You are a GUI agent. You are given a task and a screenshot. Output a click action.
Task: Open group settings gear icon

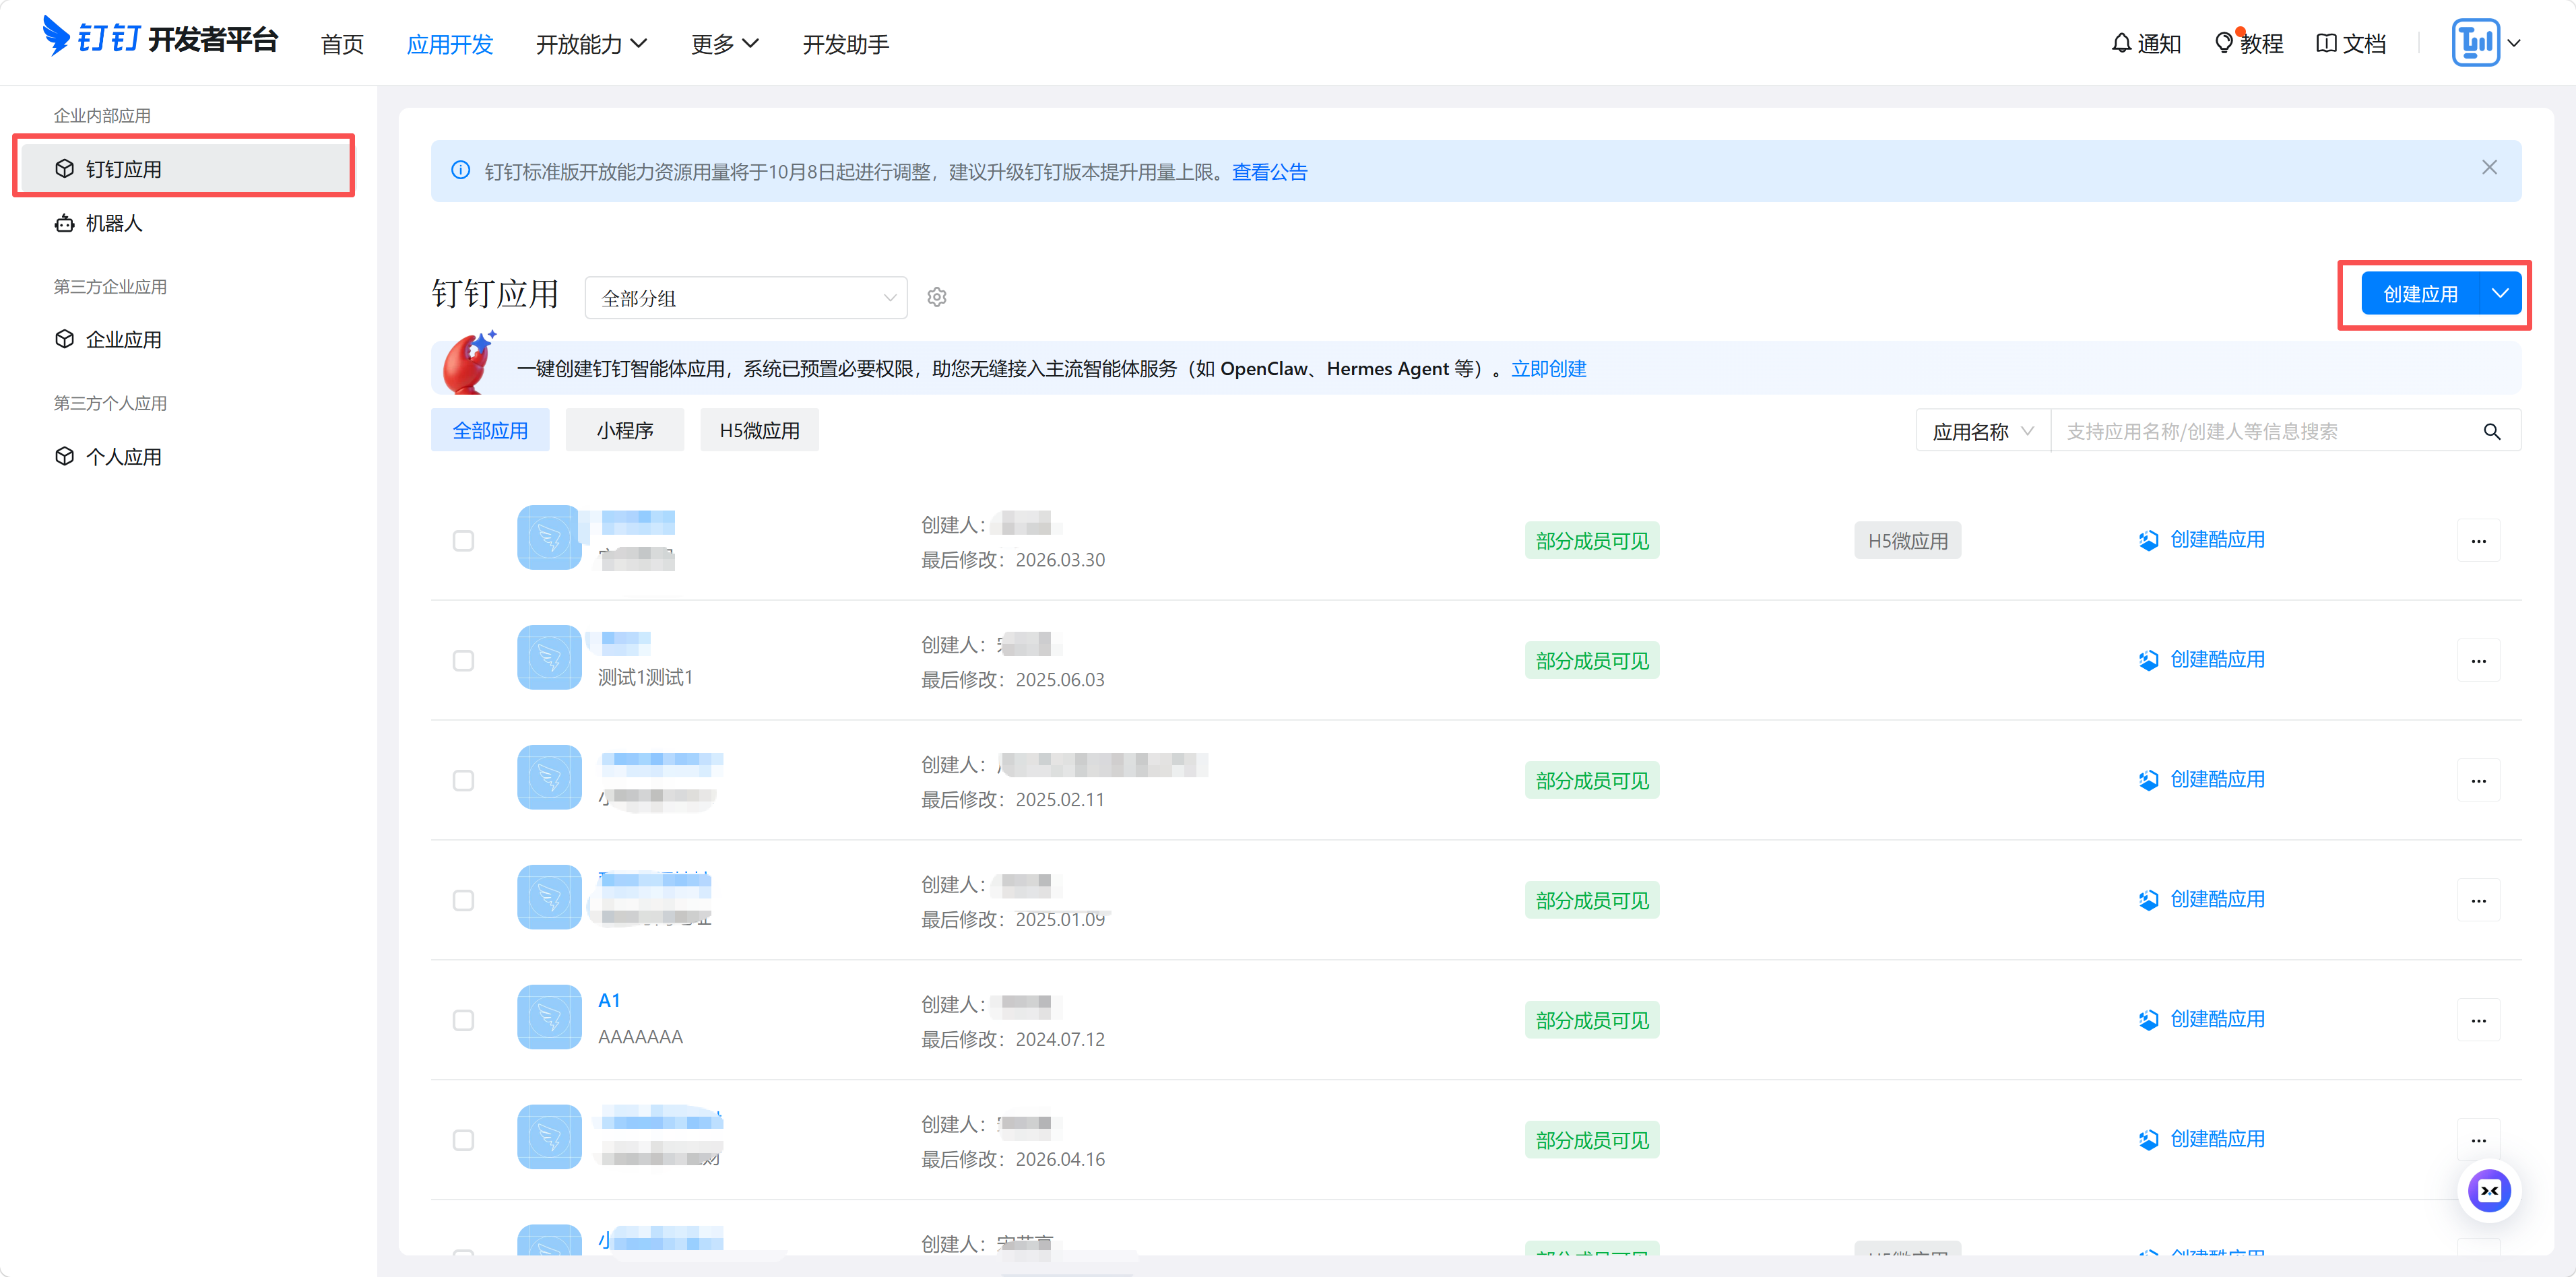point(937,297)
